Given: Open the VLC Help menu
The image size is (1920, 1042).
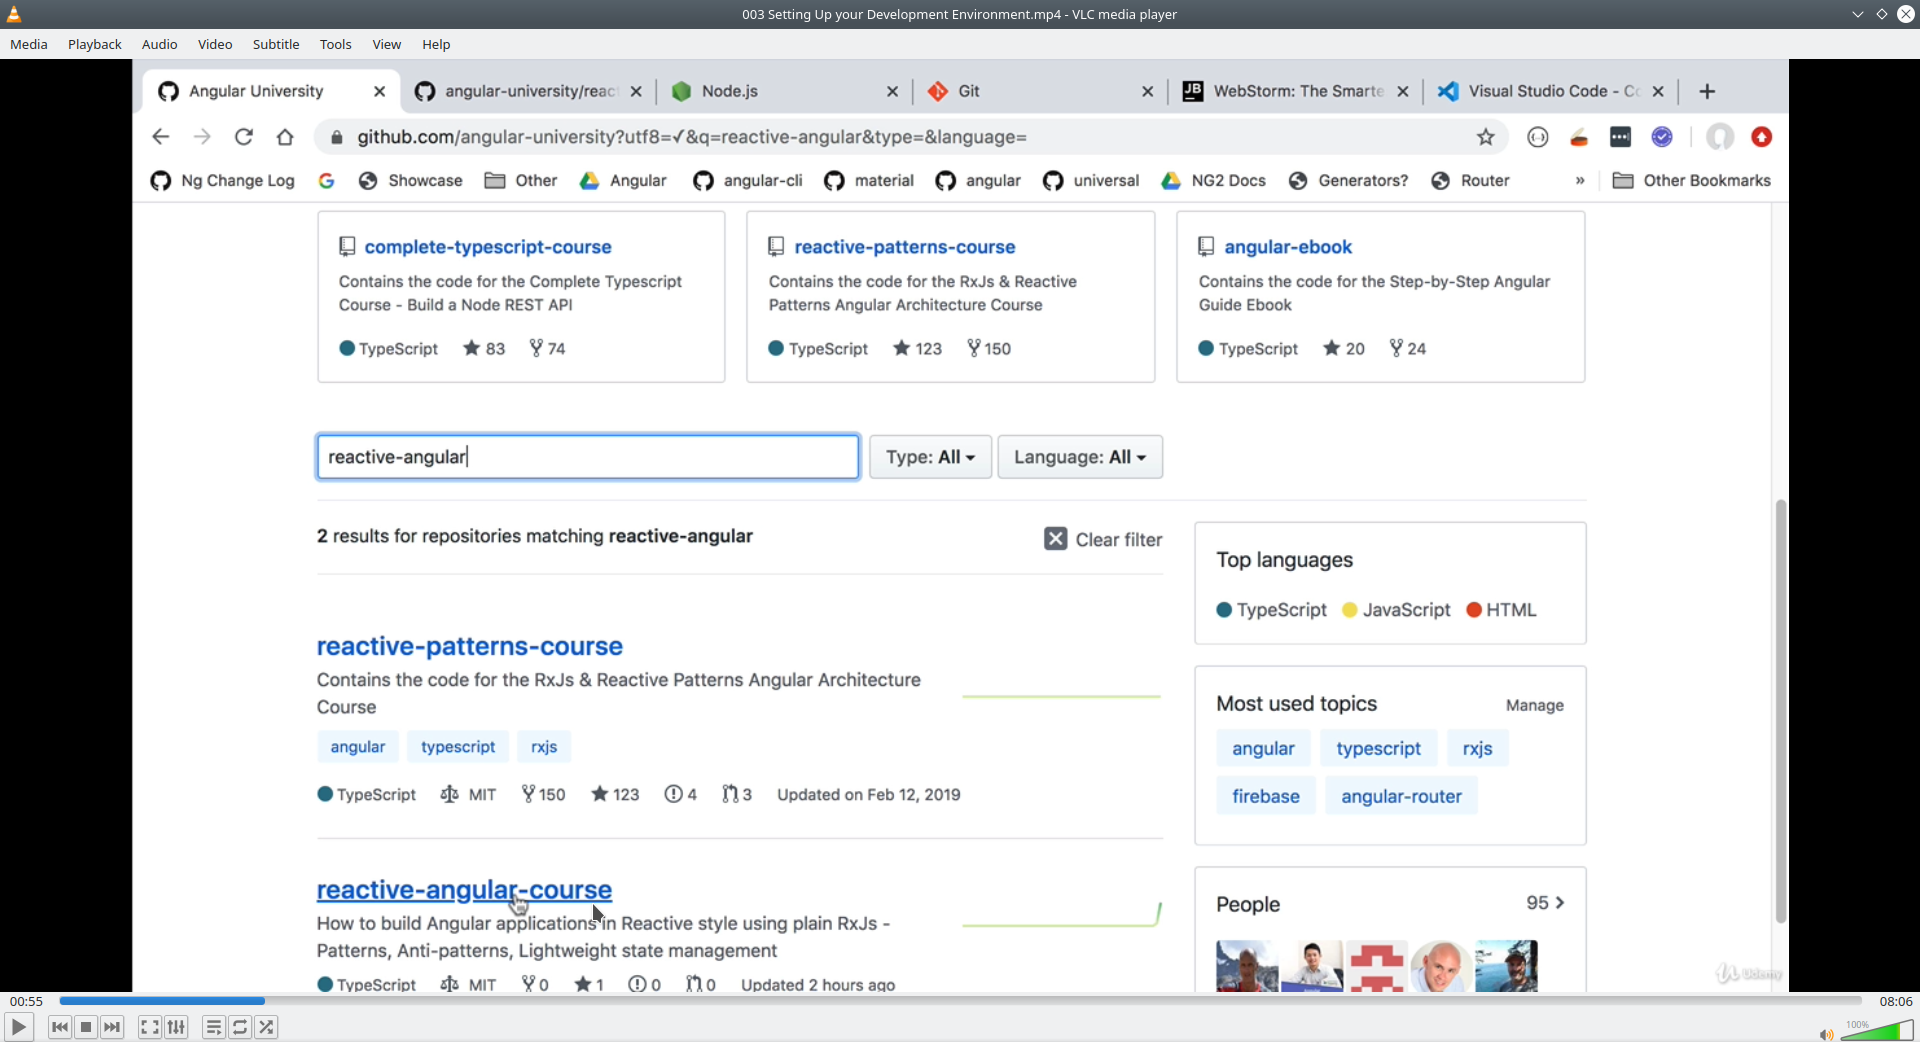Looking at the screenshot, I should point(436,44).
